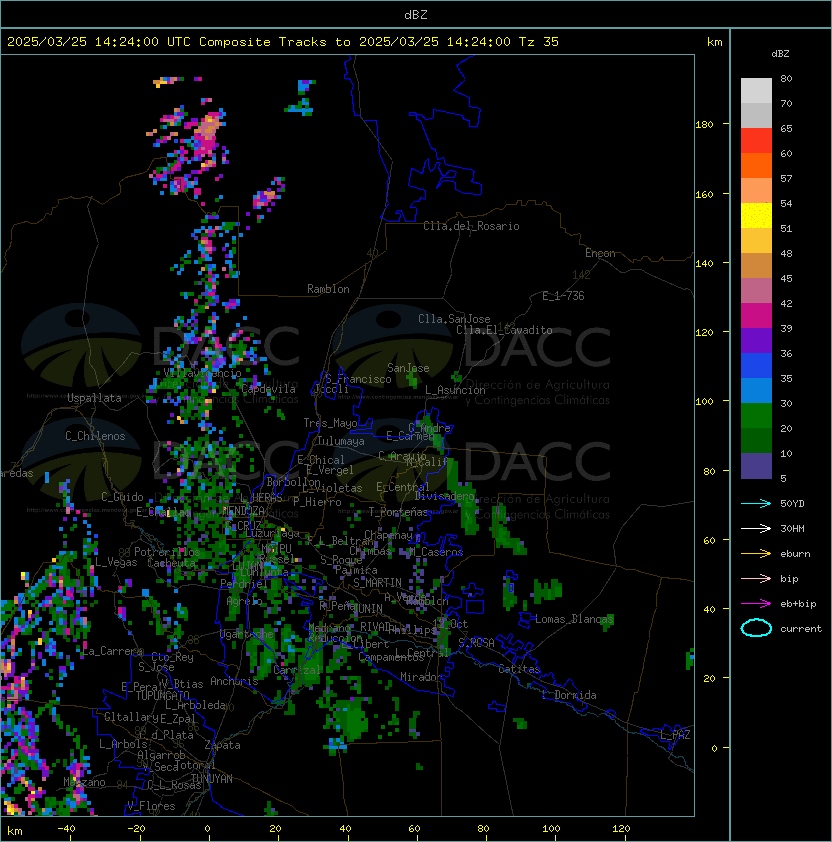Image resolution: width=832 pixels, height=842 pixels.
Task: Click the yellow eburn arrow legend icon
Action: tap(756, 554)
